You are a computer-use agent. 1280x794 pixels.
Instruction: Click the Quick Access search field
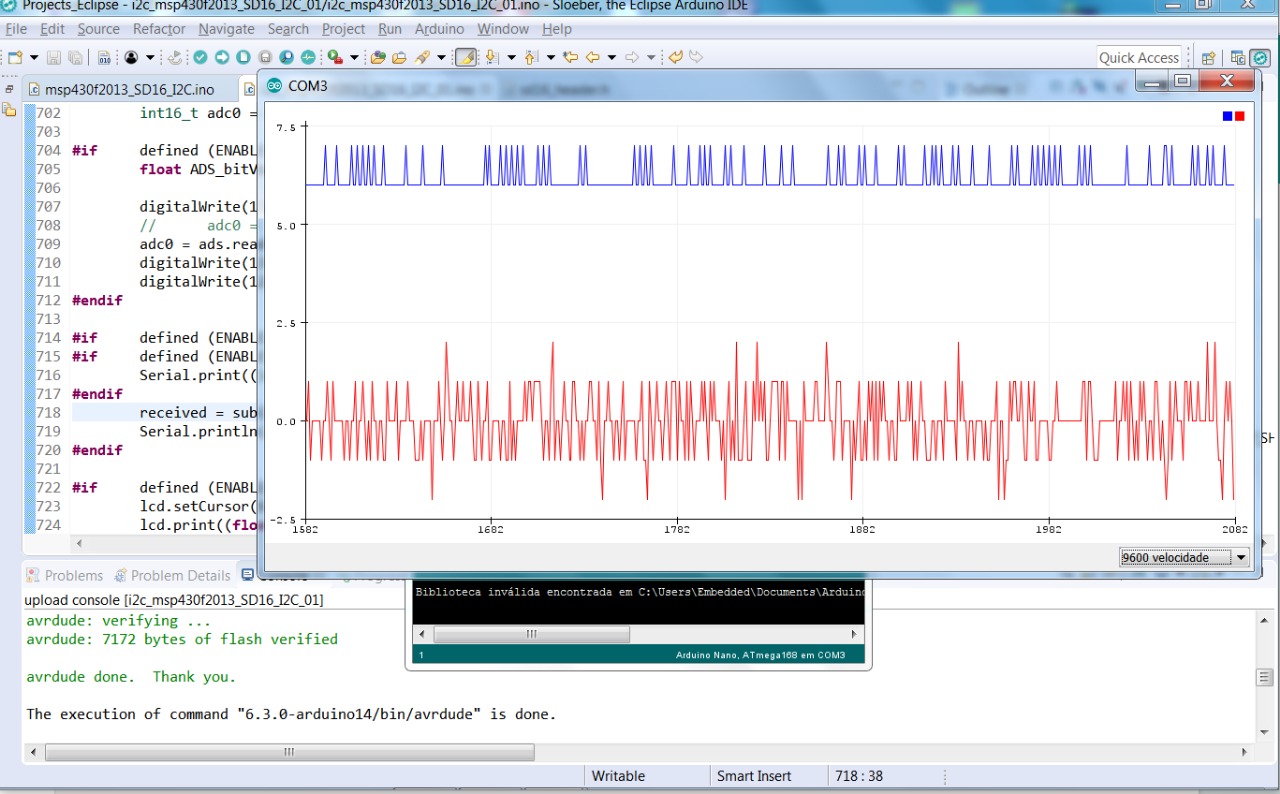(1139, 58)
